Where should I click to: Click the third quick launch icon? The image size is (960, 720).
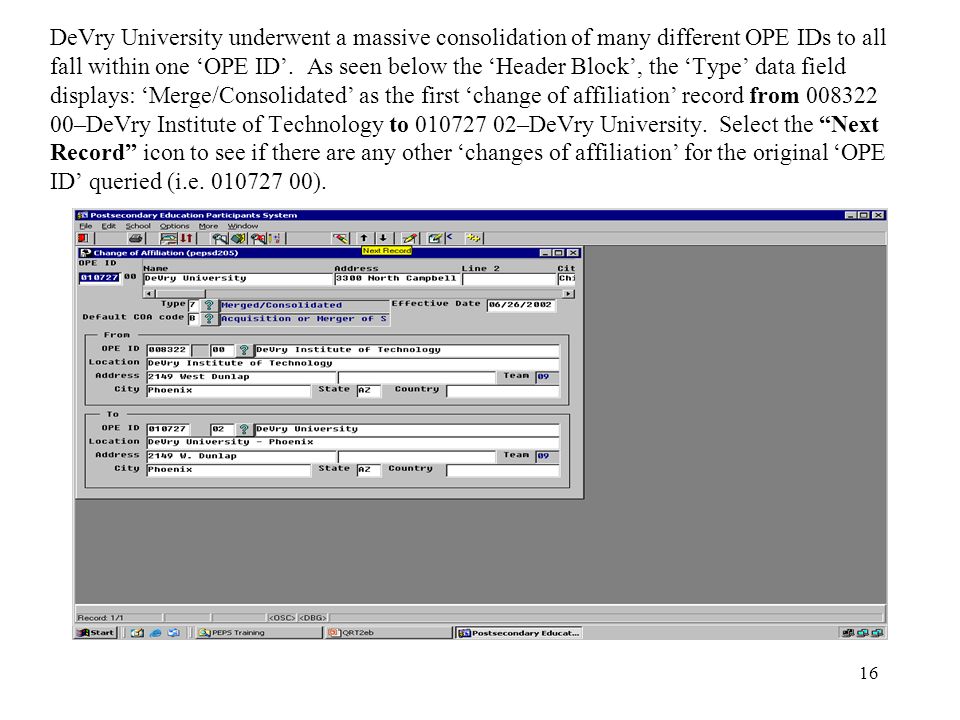coord(174,632)
